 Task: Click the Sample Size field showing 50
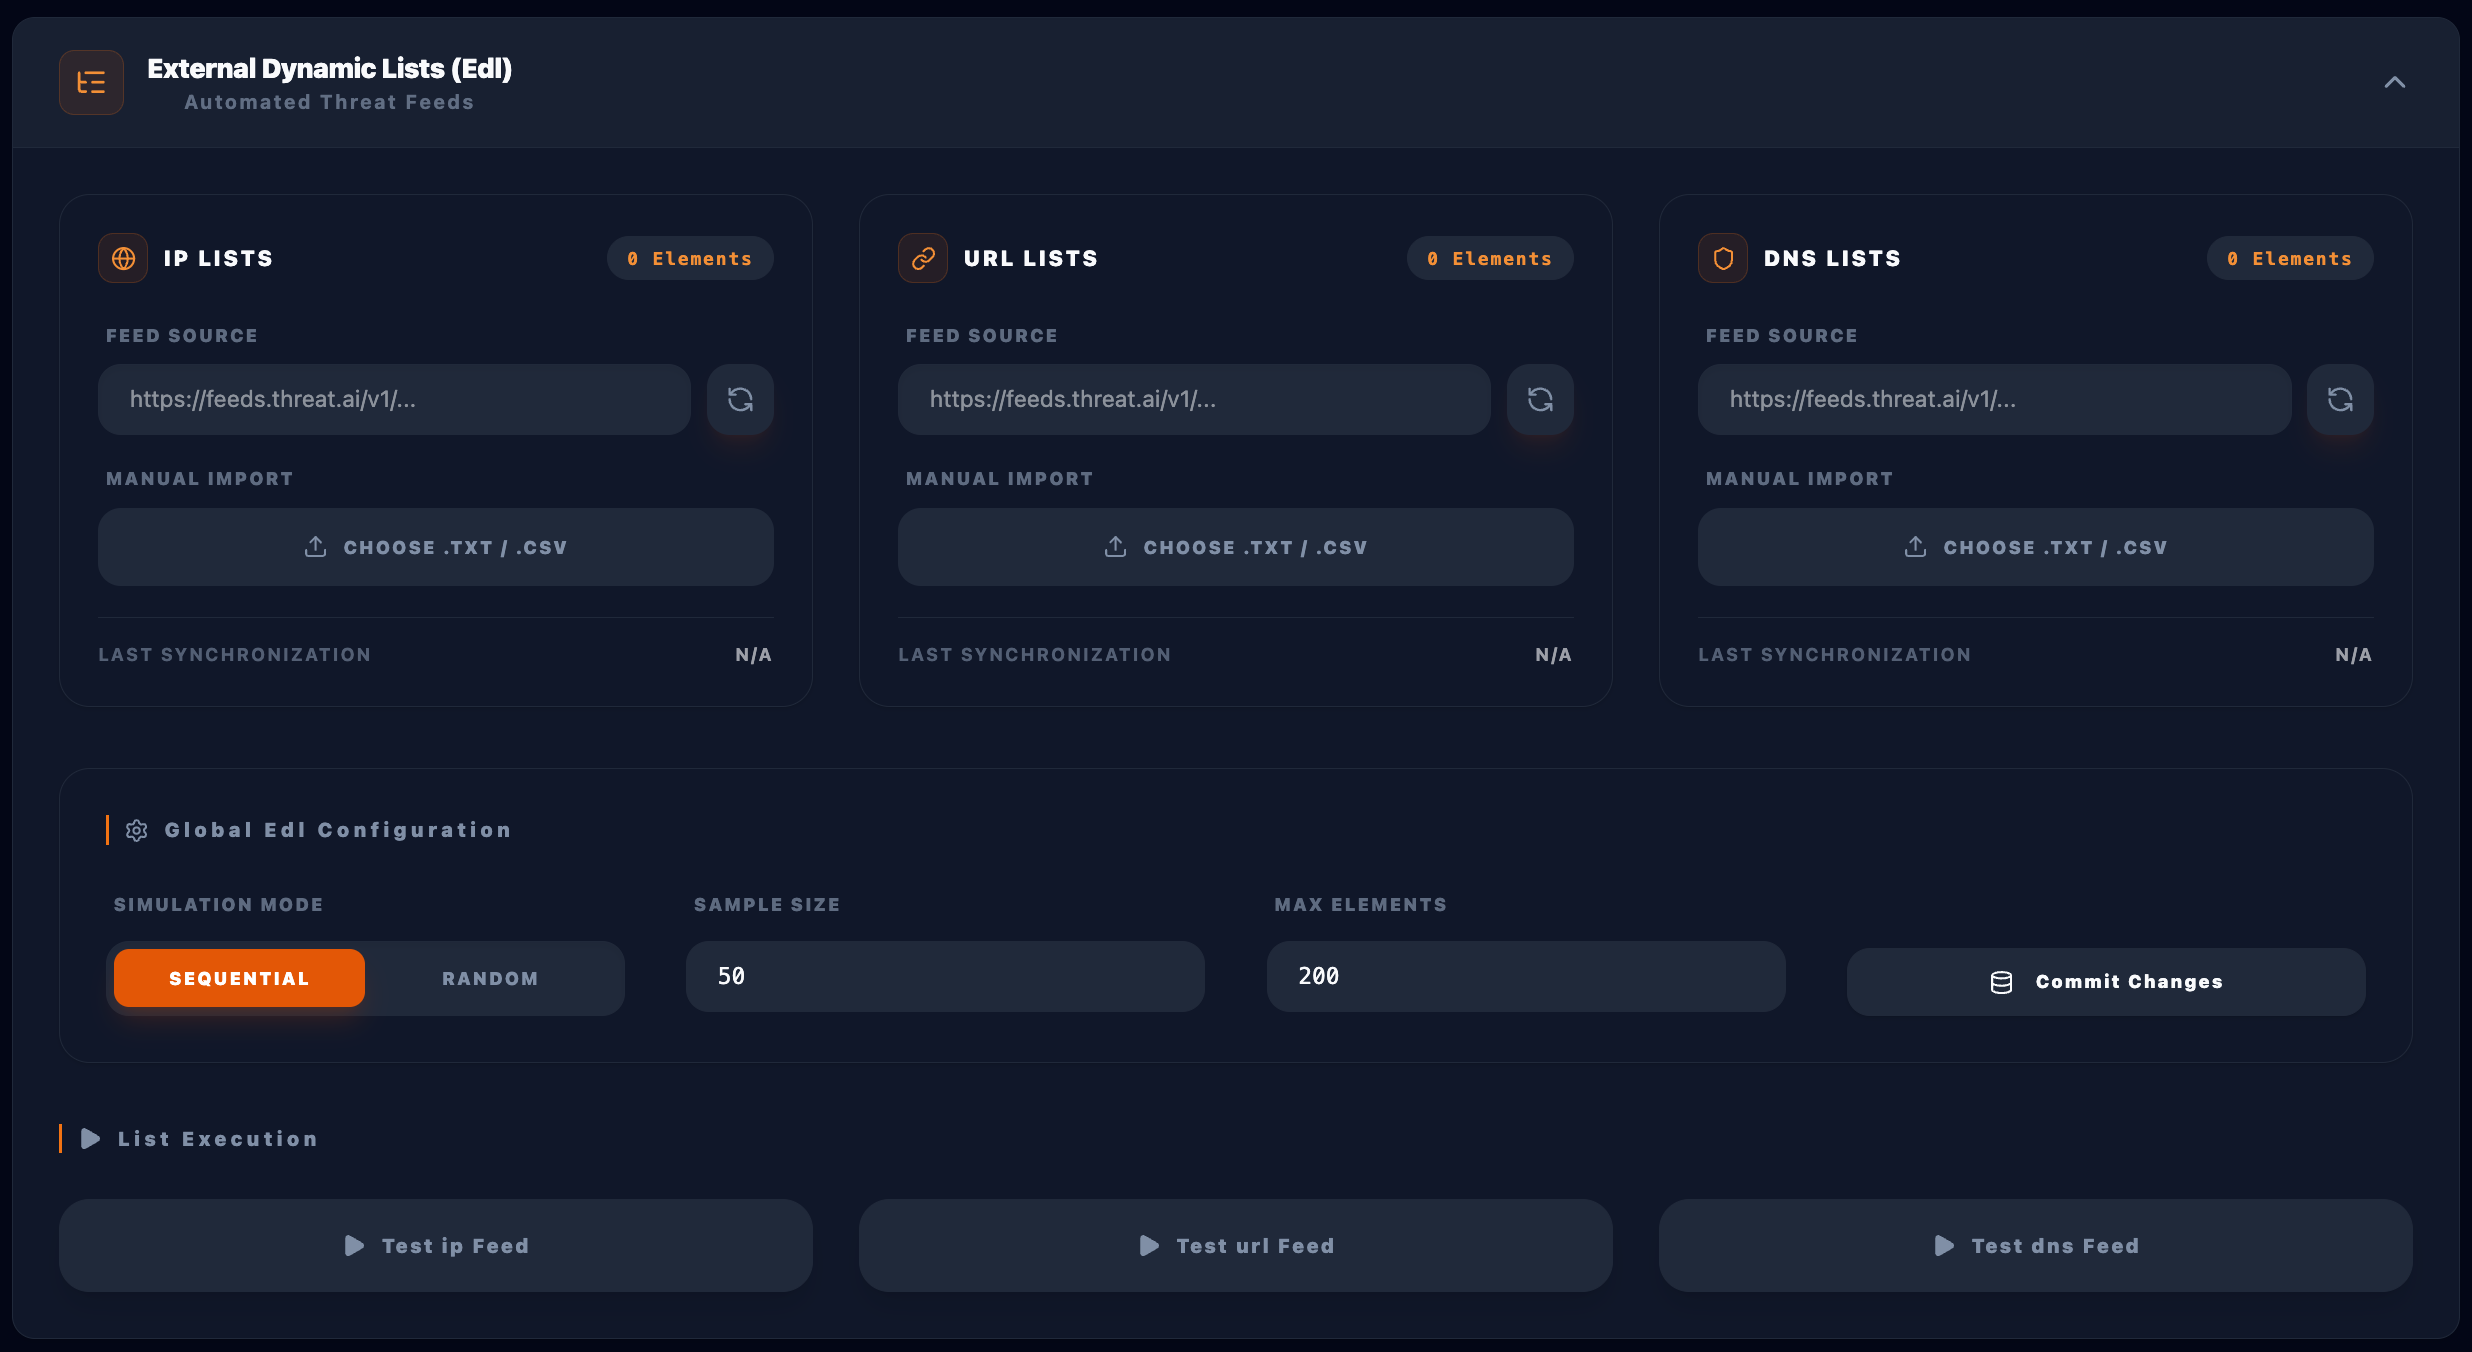pyautogui.click(x=945, y=976)
